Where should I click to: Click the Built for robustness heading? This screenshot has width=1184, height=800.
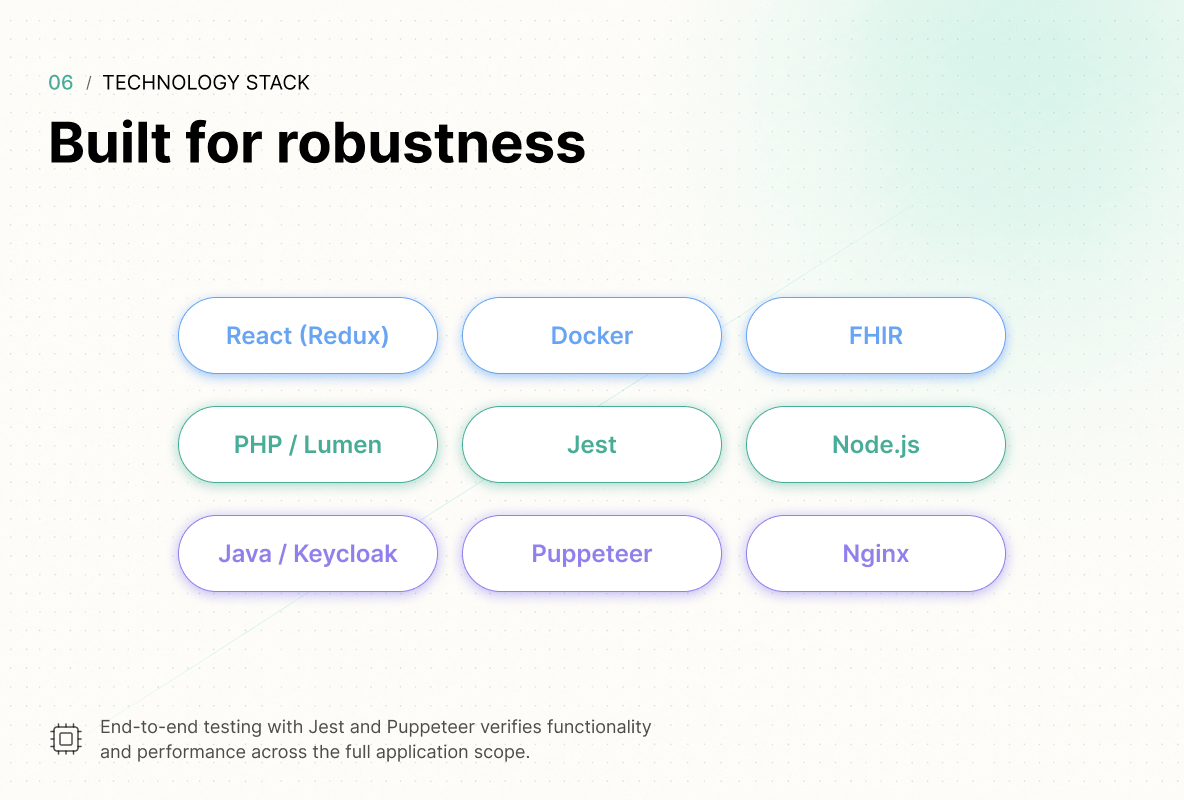click(317, 143)
